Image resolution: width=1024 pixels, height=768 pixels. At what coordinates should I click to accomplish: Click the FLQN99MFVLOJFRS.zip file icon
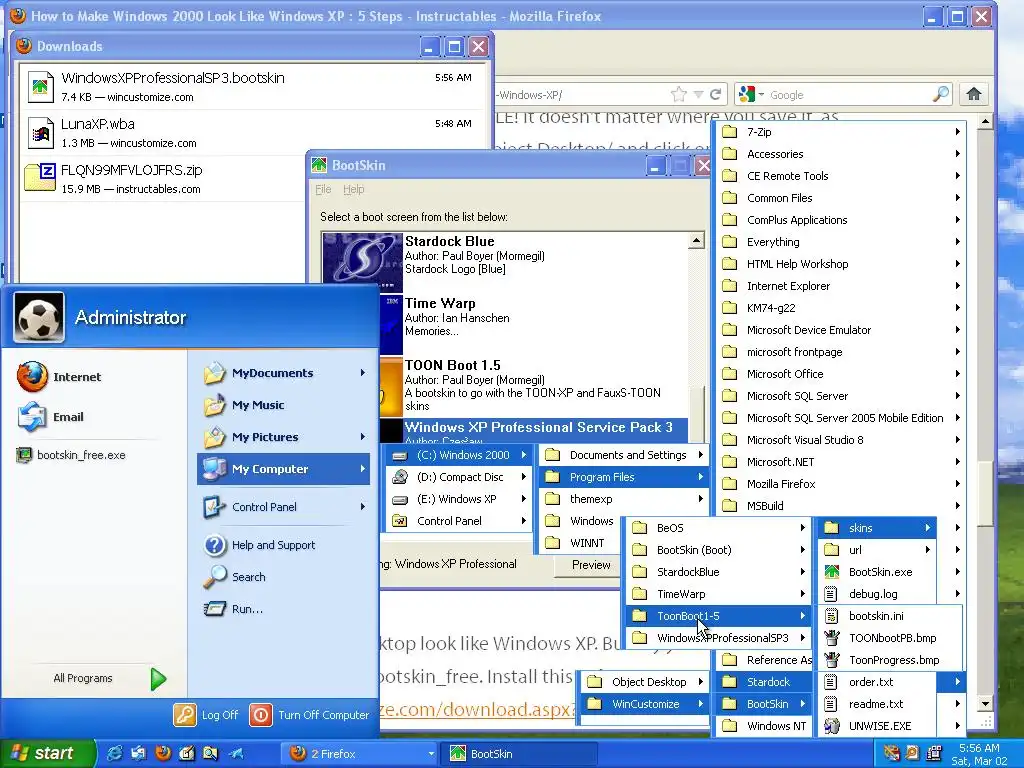40,177
